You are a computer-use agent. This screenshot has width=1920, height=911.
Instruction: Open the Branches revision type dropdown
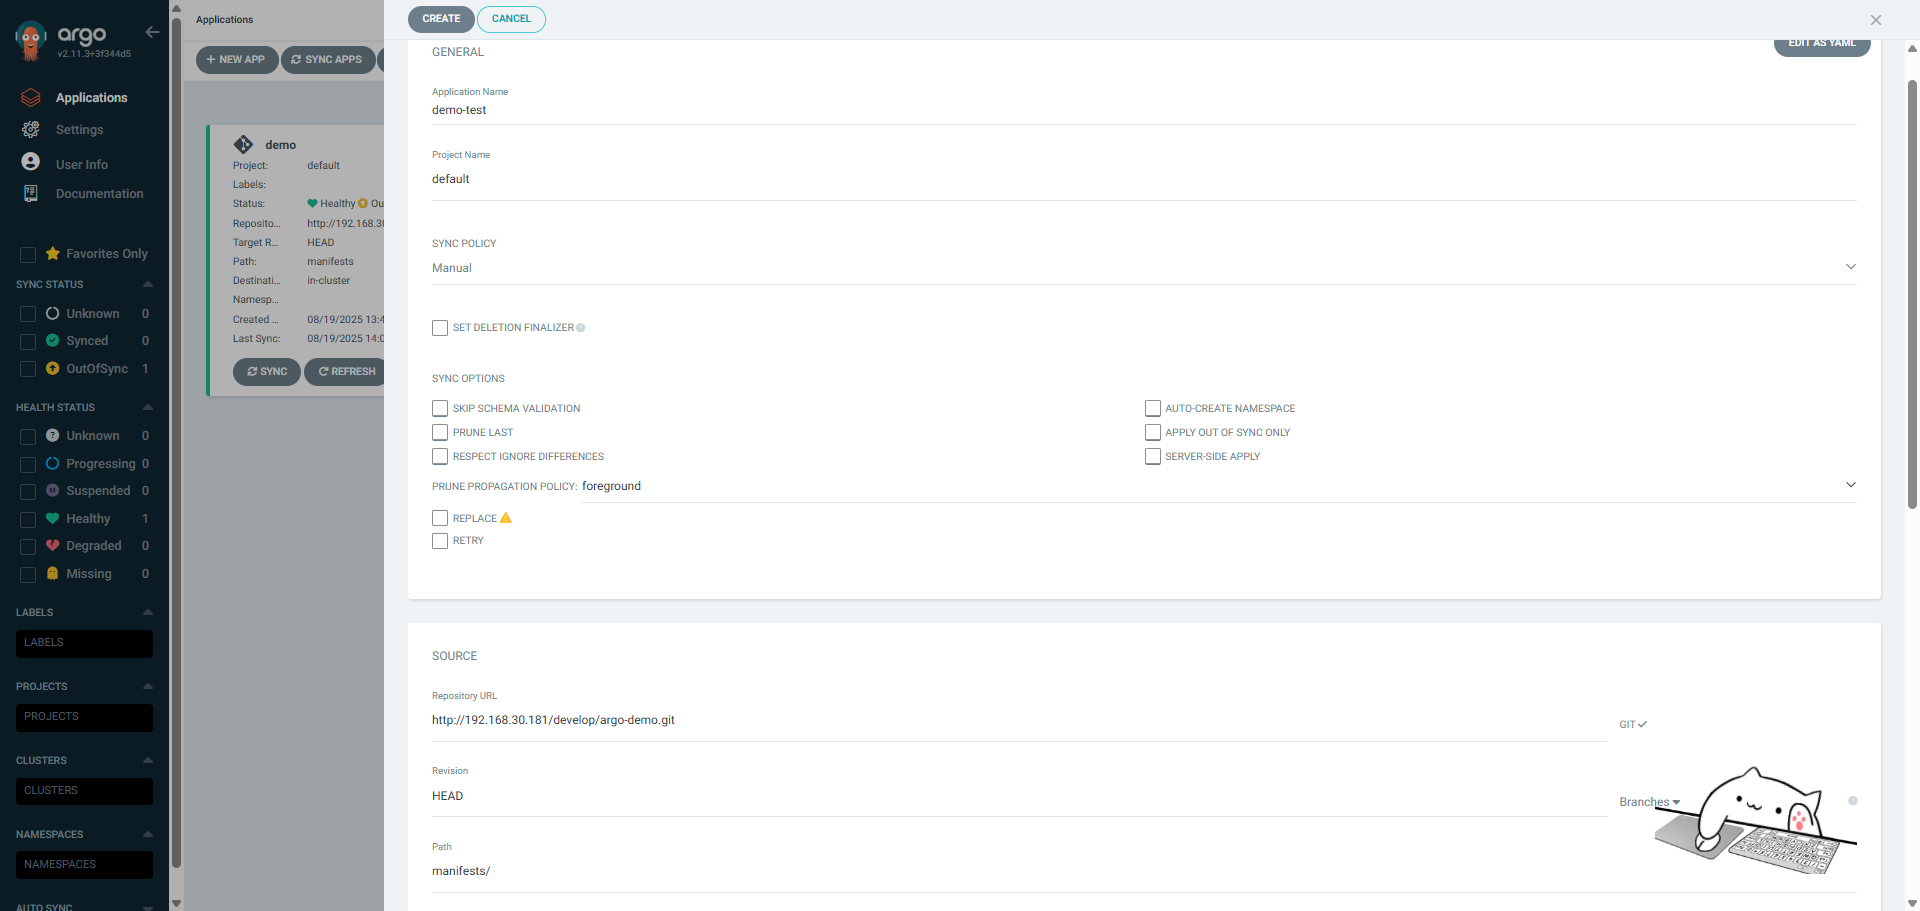click(1650, 802)
